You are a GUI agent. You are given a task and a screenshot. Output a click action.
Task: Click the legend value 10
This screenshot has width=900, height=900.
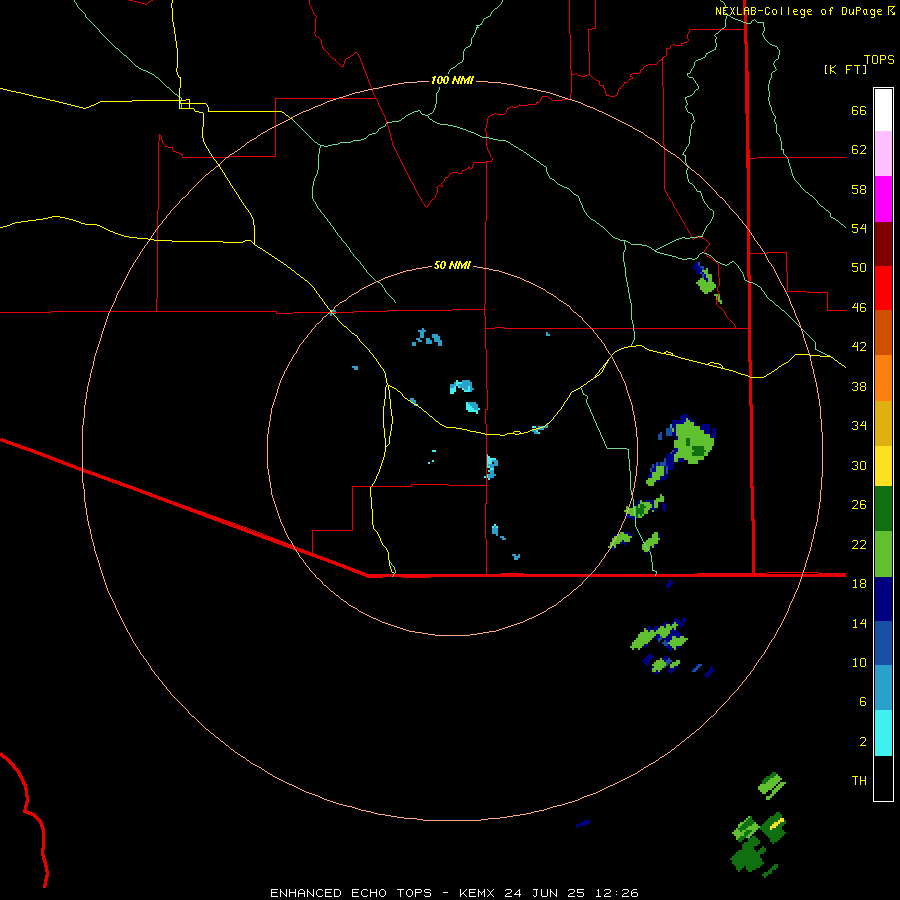859,662
